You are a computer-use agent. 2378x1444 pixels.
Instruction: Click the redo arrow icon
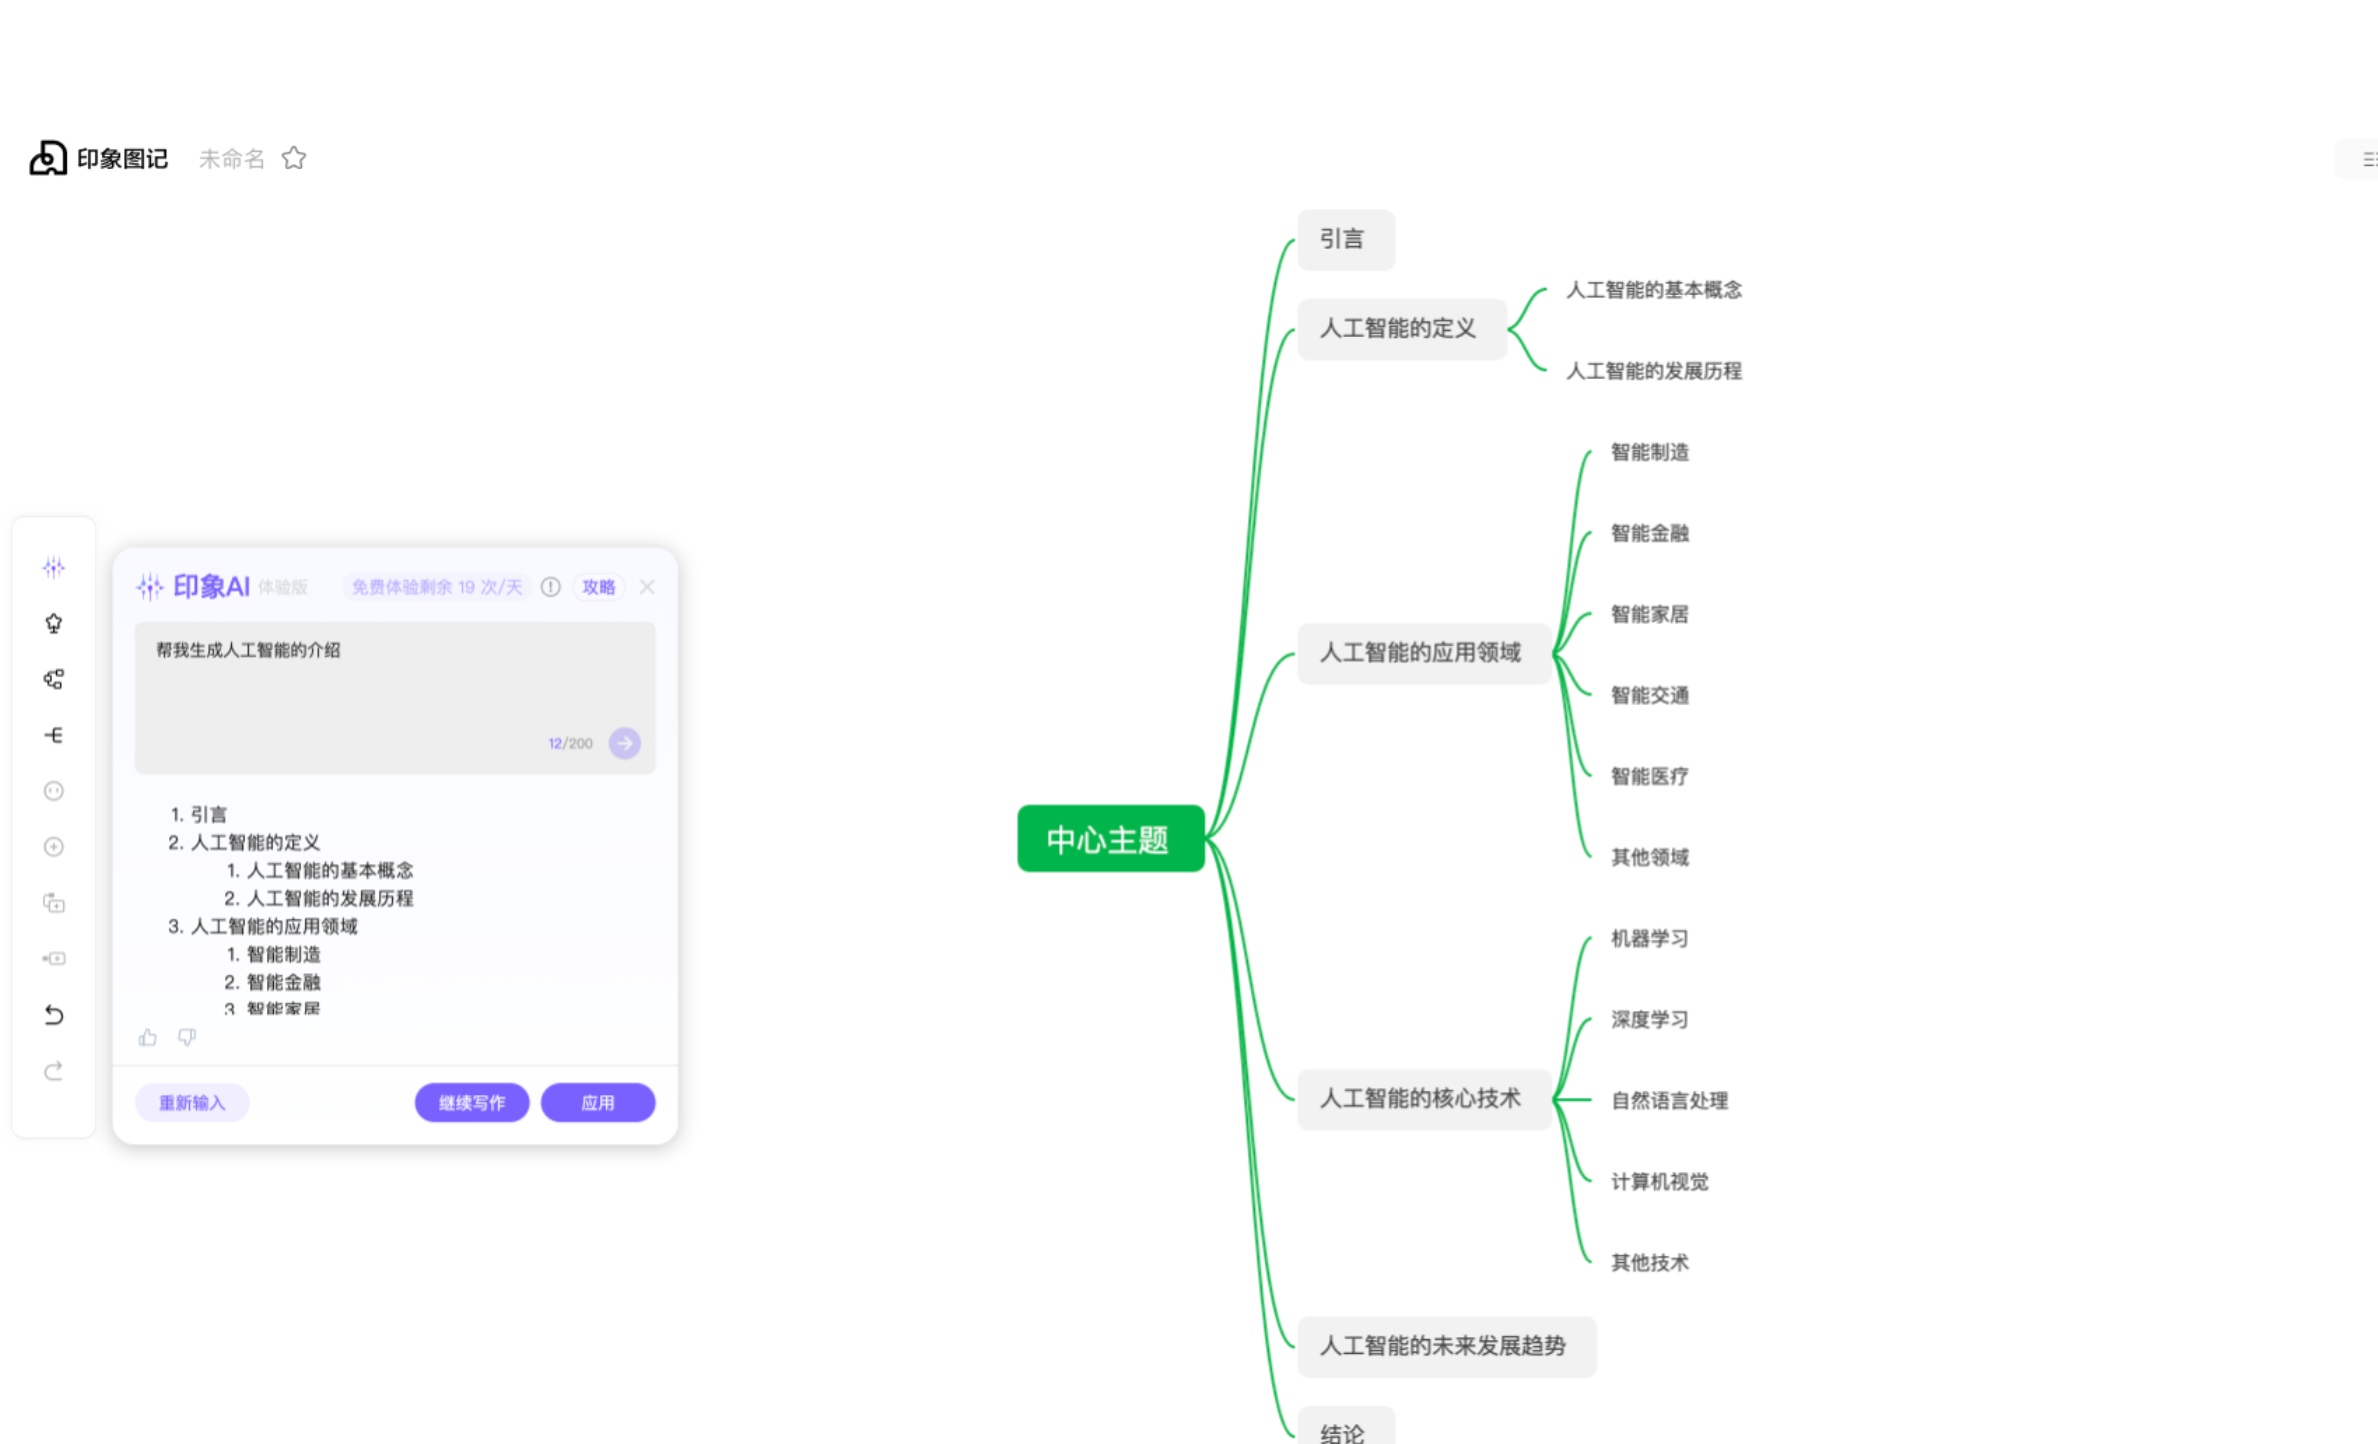(54, 1071)
